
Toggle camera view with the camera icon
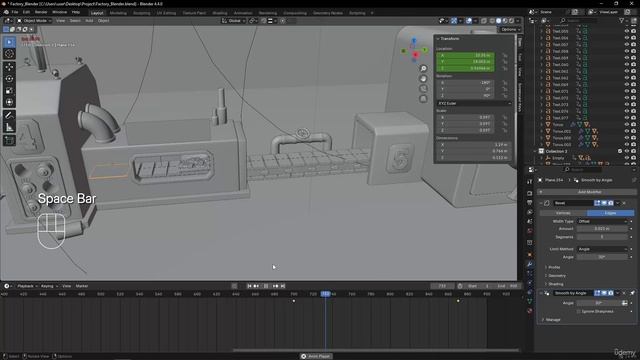click(x=423, y=89)
